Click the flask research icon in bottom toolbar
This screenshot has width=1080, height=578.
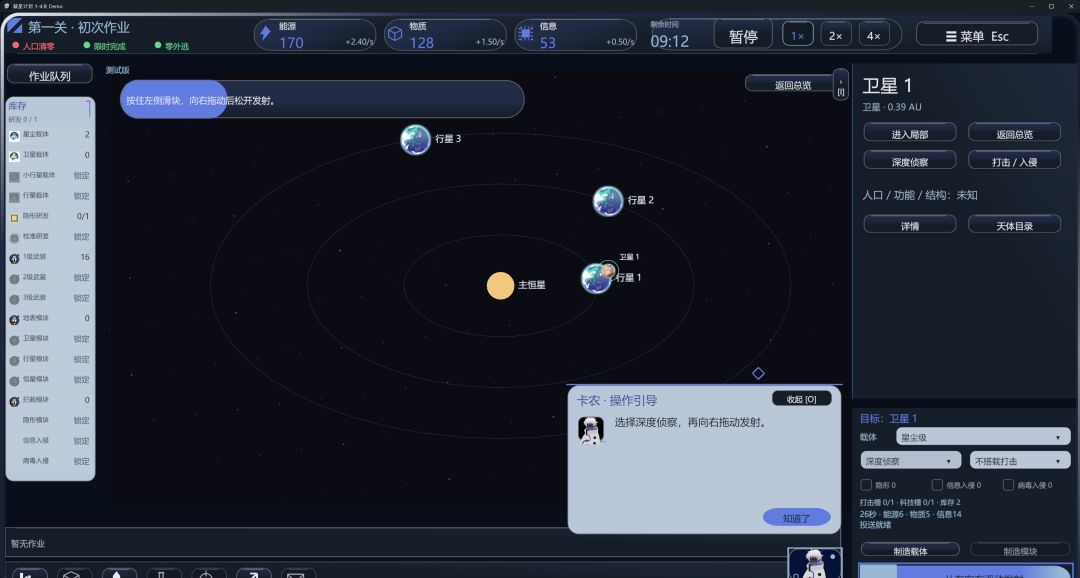[x=164, y=574]
